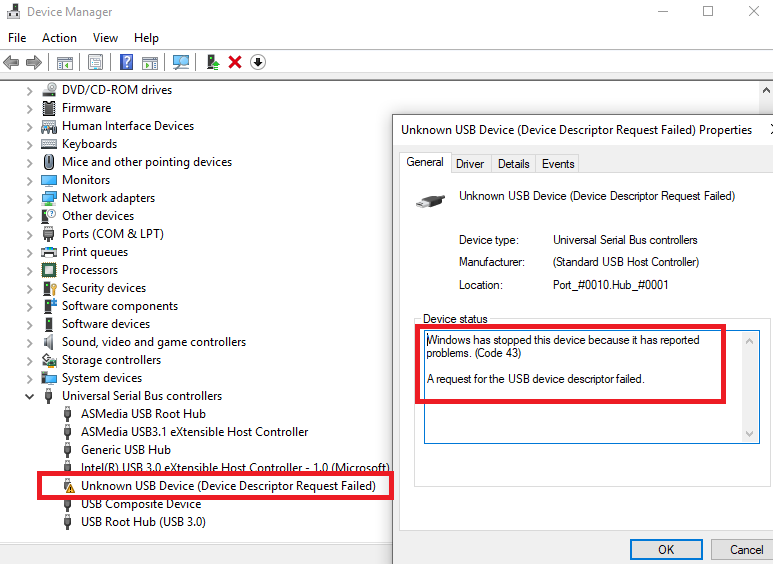773x564 pixels.
Task: Switch to the Driver tab
Action: click(x=470, y=164)
